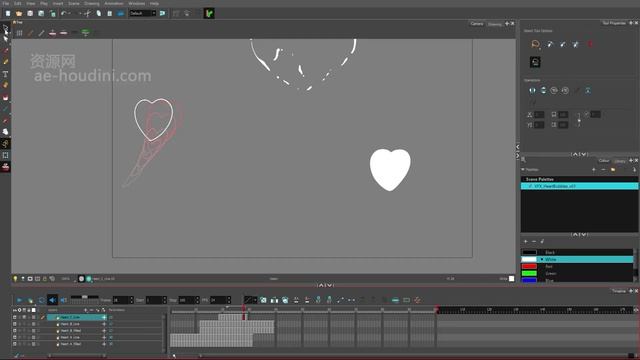Toggle enable checkbox of Heart_A_Filled layer
Viewport: 640px width, 360px height.
click(15, 344)
